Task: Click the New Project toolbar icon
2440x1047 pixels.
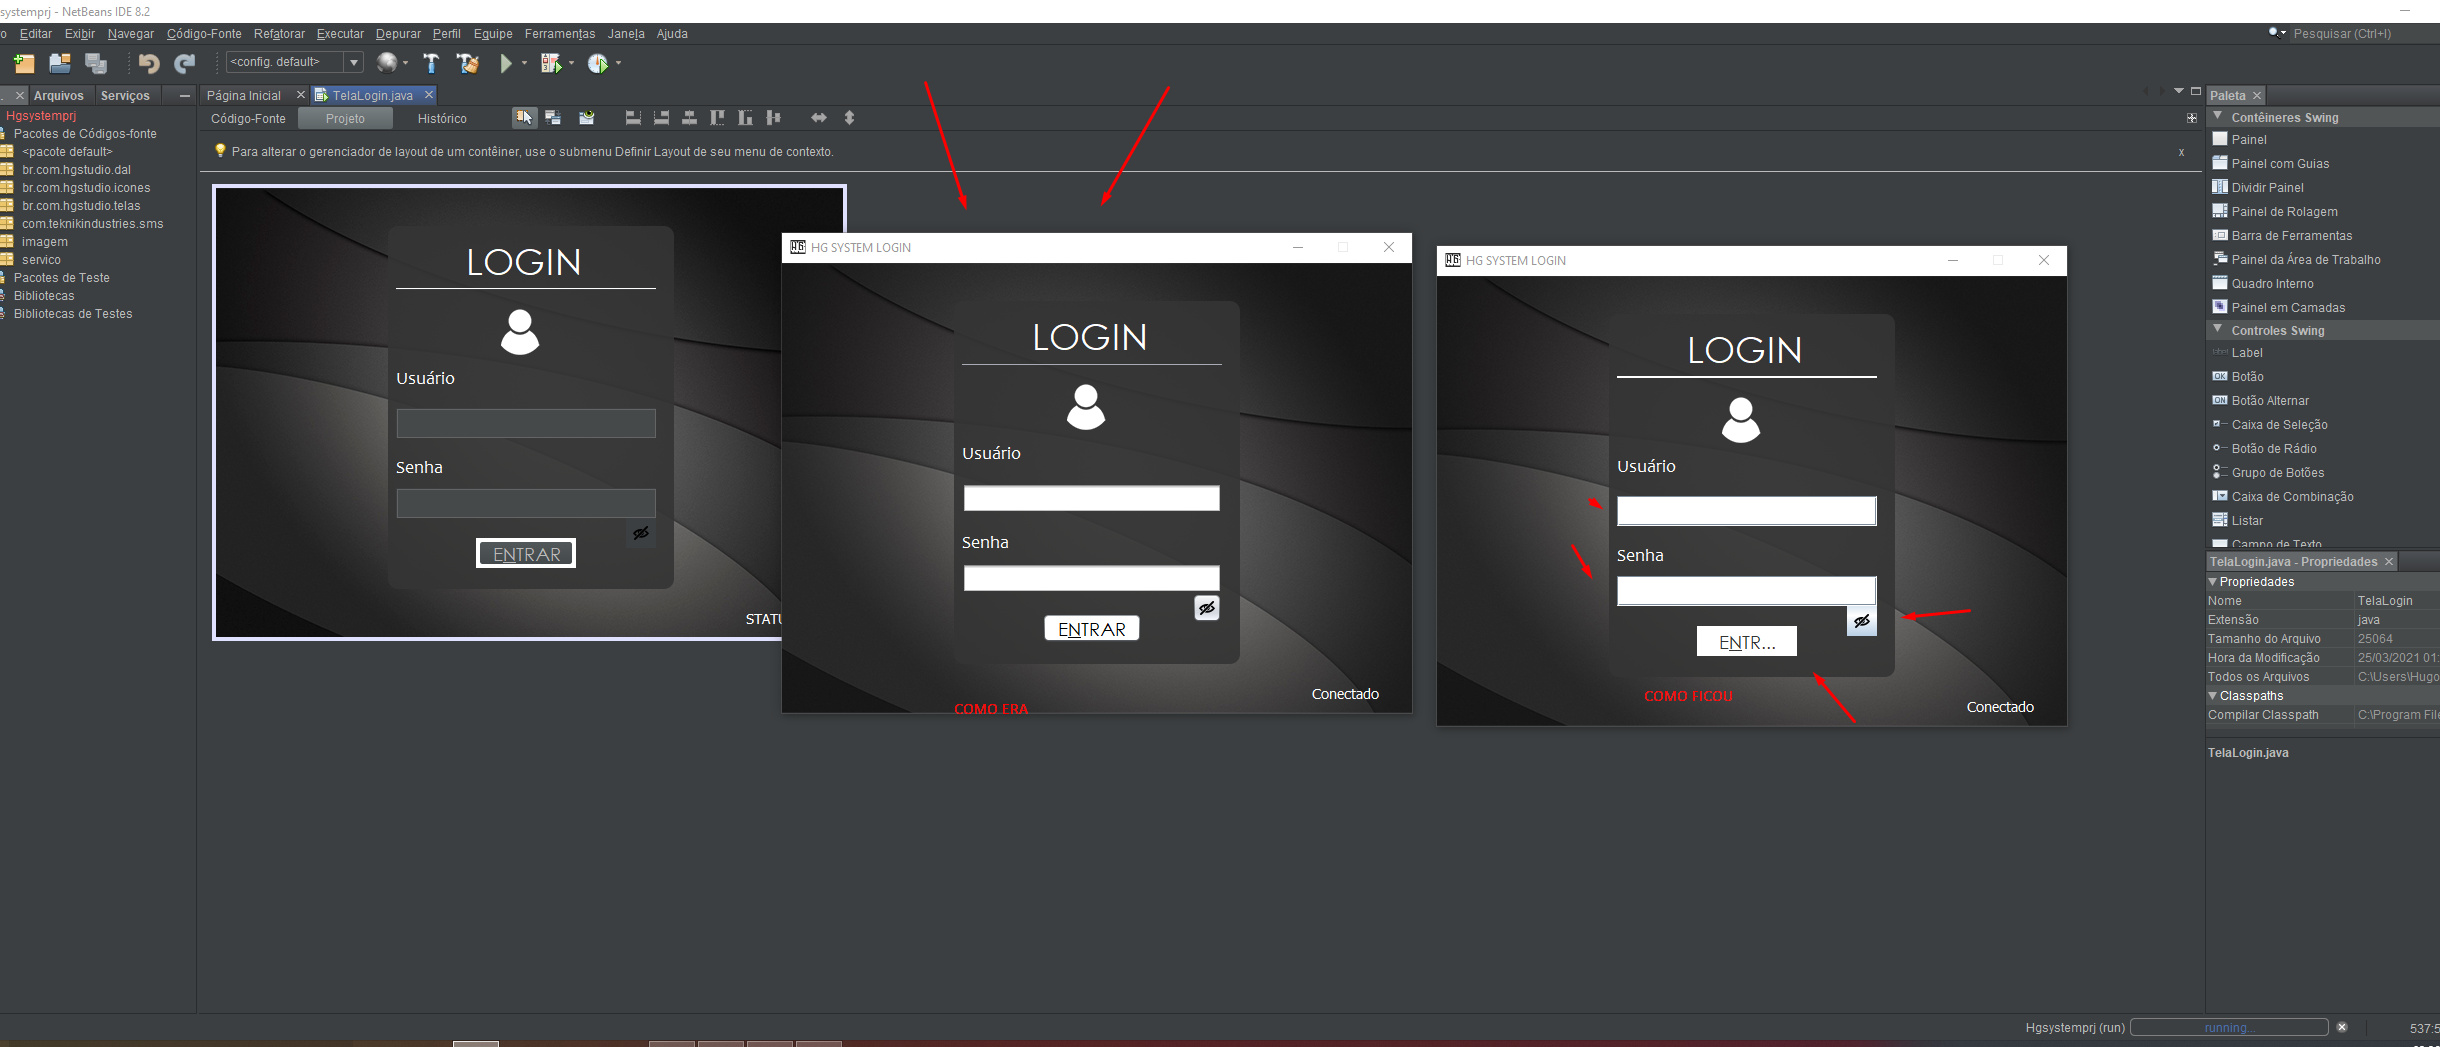Action: point(24,63)
